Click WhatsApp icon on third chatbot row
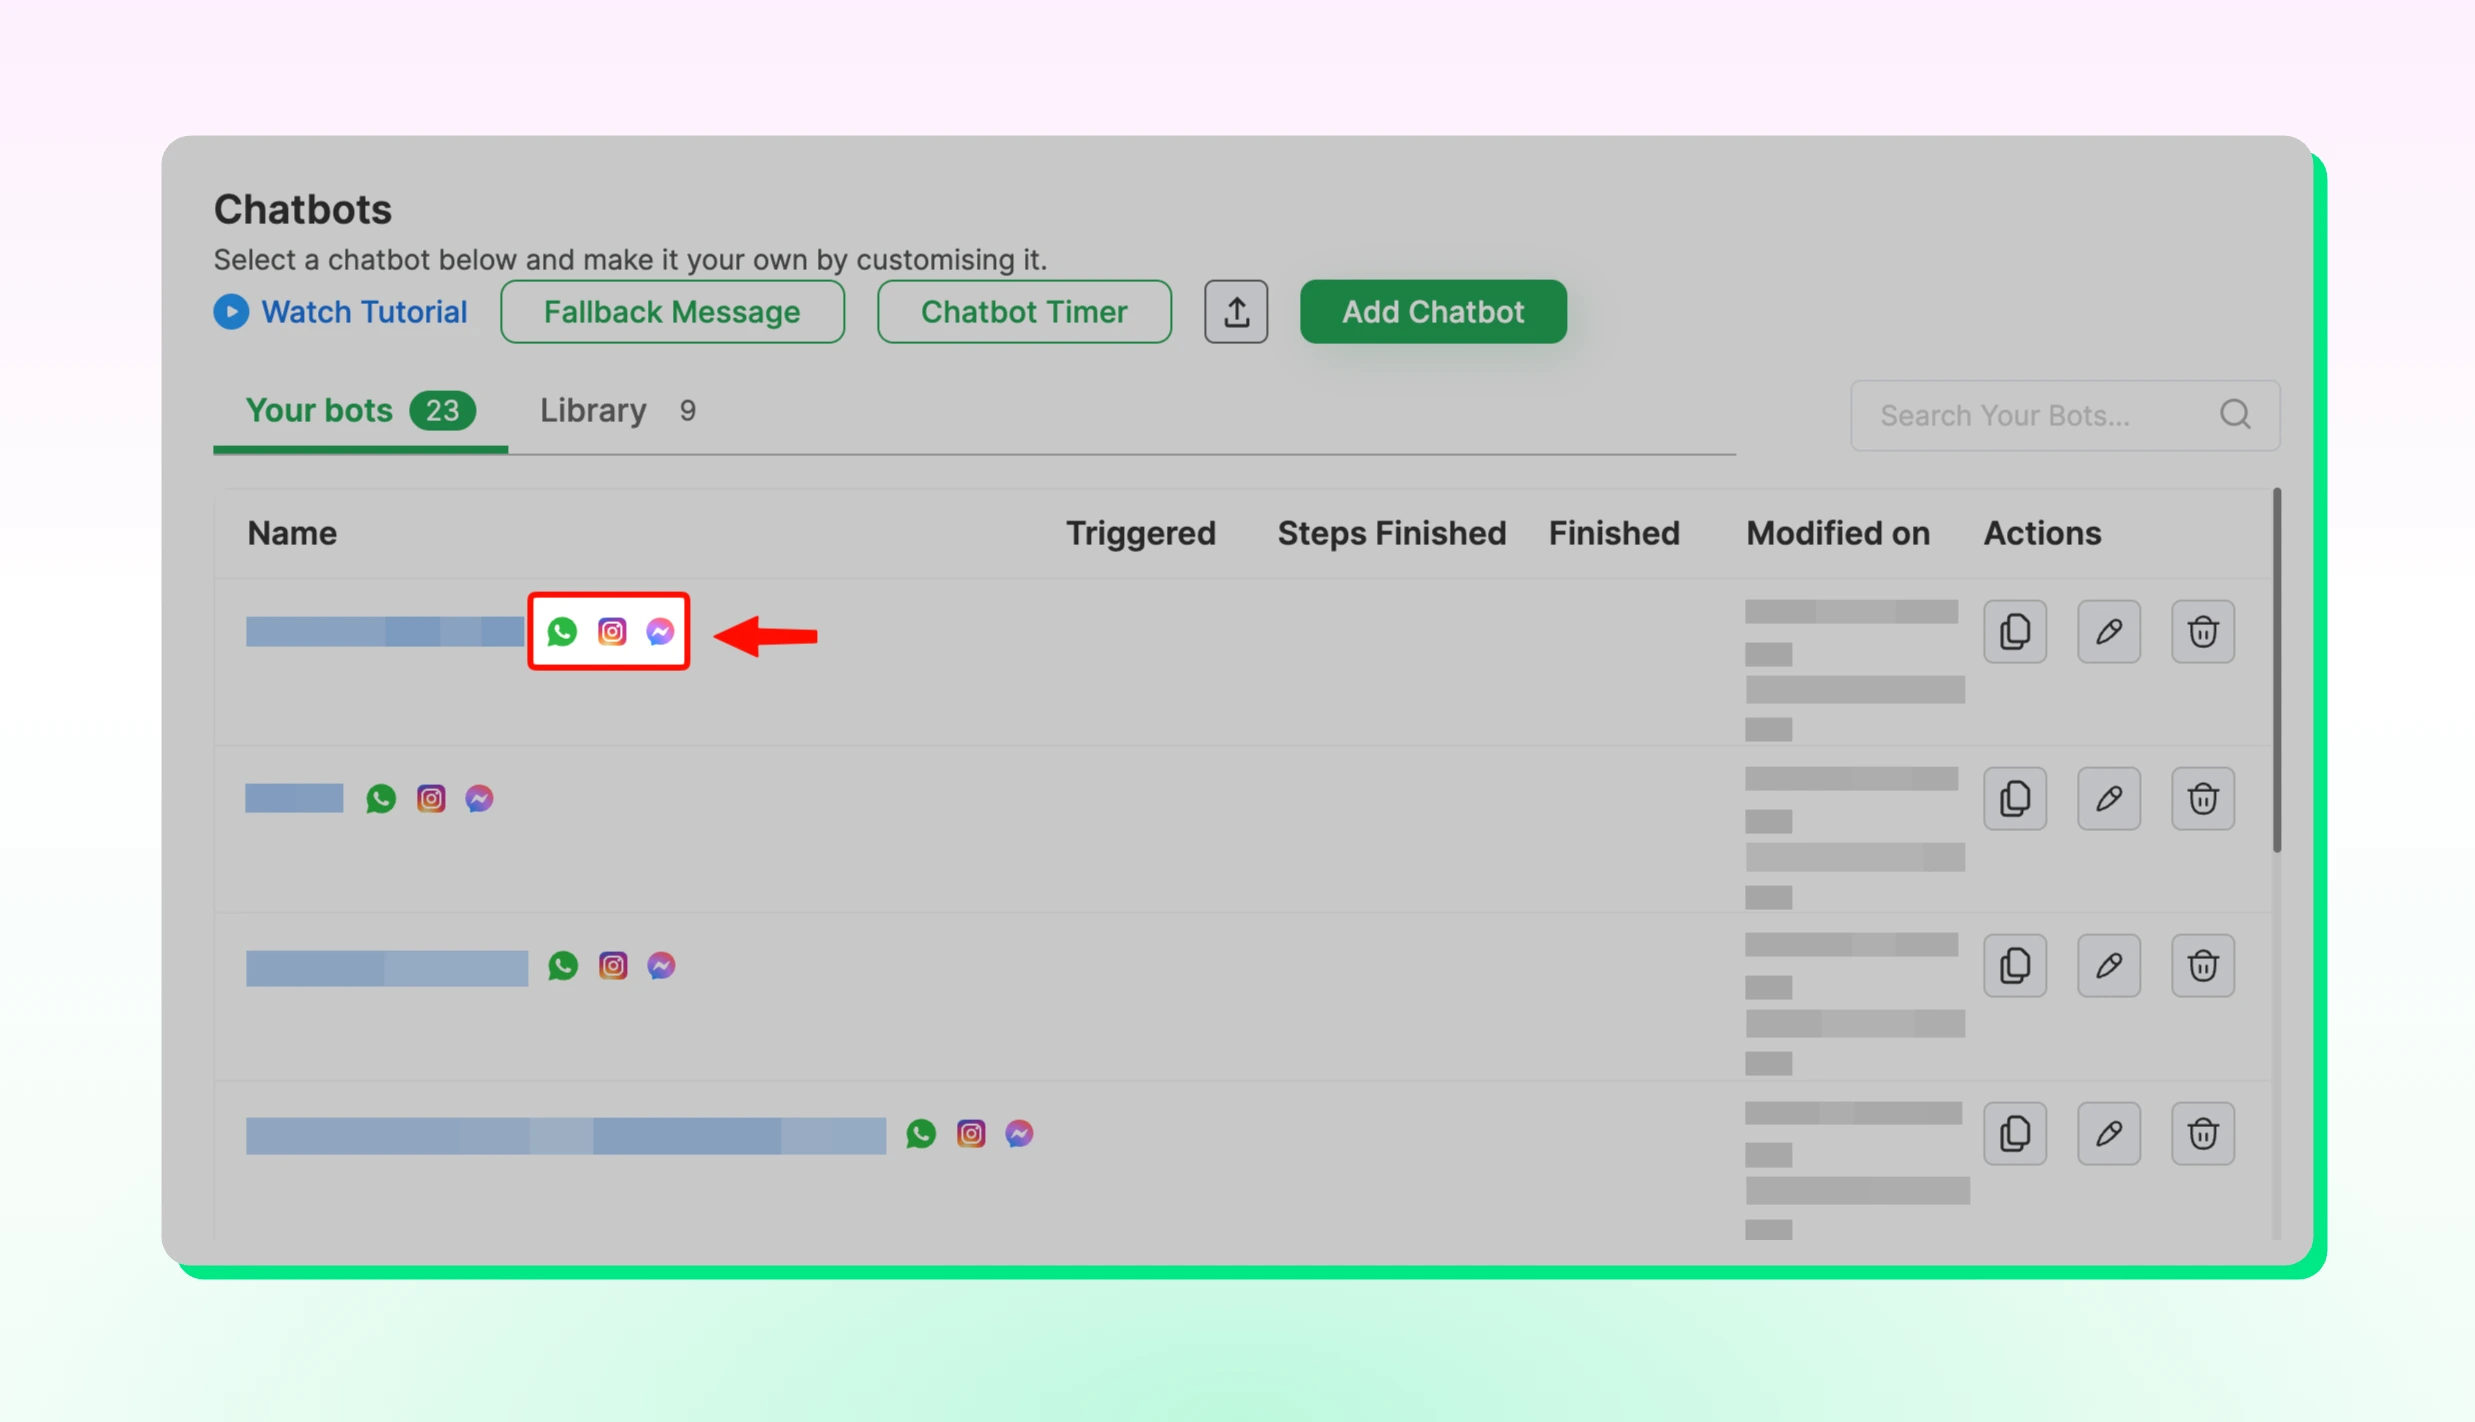Screen dimensions: 2475x1422 563,966
